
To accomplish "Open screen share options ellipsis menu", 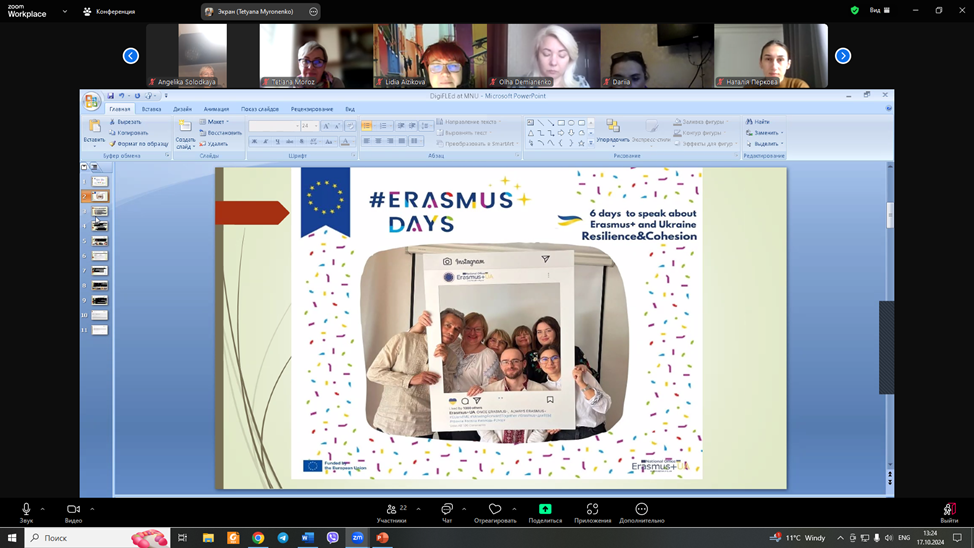I will (313, 12).
